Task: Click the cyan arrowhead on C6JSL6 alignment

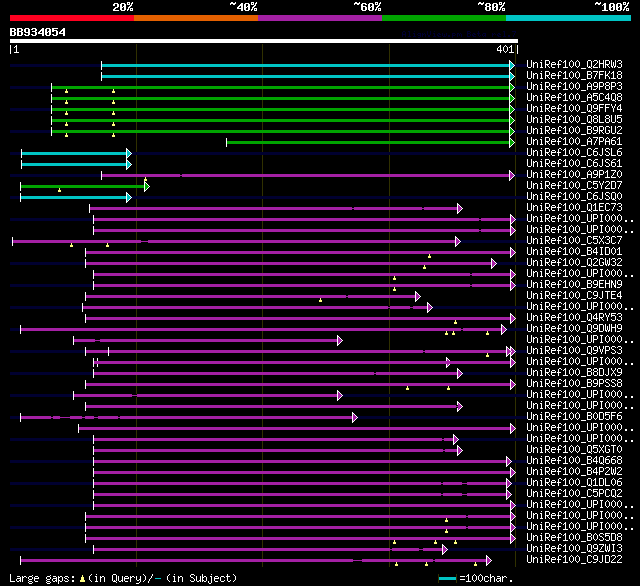Action: coord(129,153)
